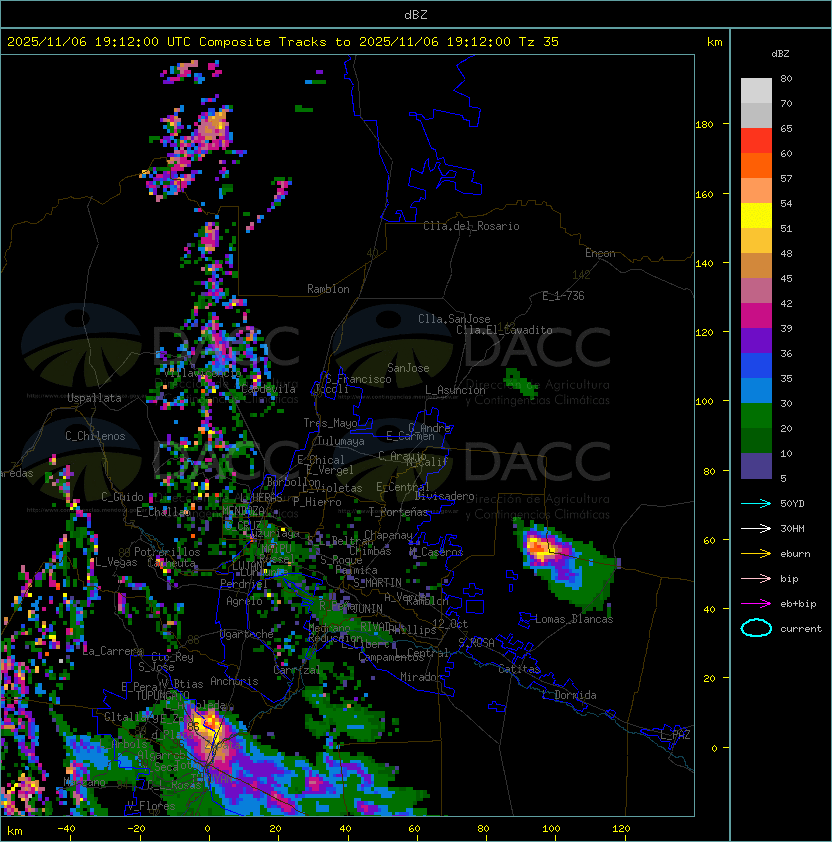Image resolution: width=832 pixels, height=842 pixels.
Task: Click the '140' km tick on right axis
Action: pyautogui.click(x=704, y=264)
